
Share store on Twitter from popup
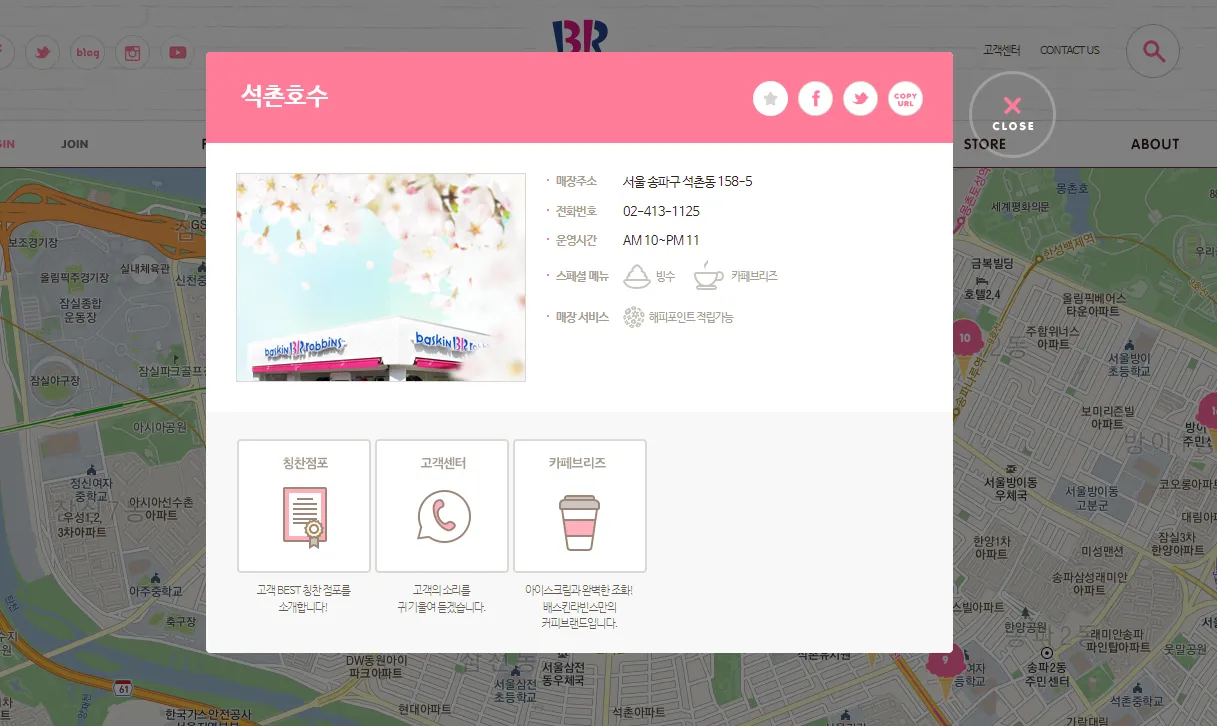(x=860, y=98)
